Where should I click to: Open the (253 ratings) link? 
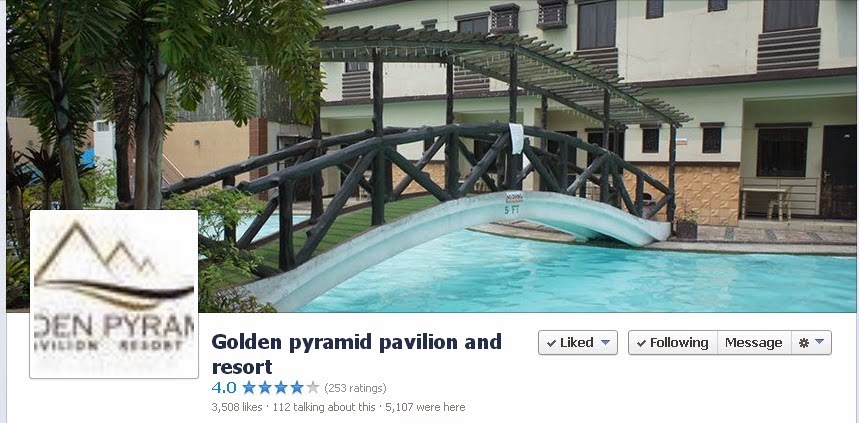pos(355,388)
